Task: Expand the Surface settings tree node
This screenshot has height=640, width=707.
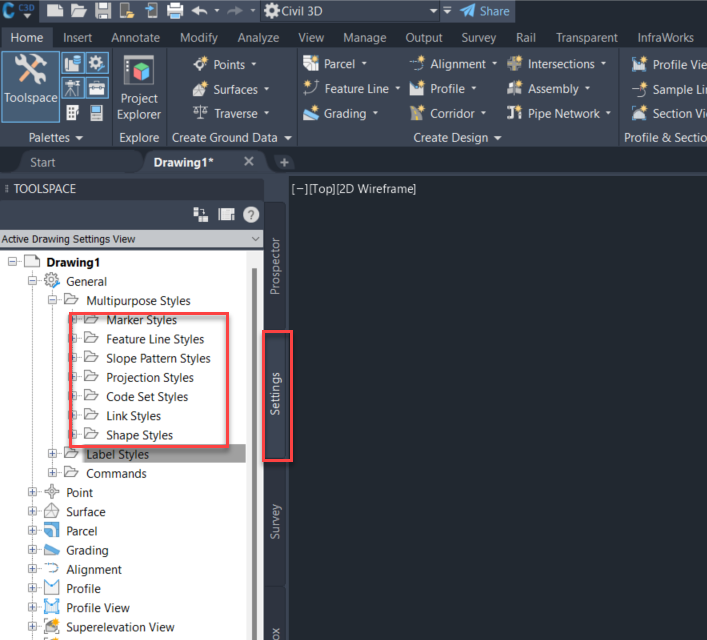Action: coord(32,511)
